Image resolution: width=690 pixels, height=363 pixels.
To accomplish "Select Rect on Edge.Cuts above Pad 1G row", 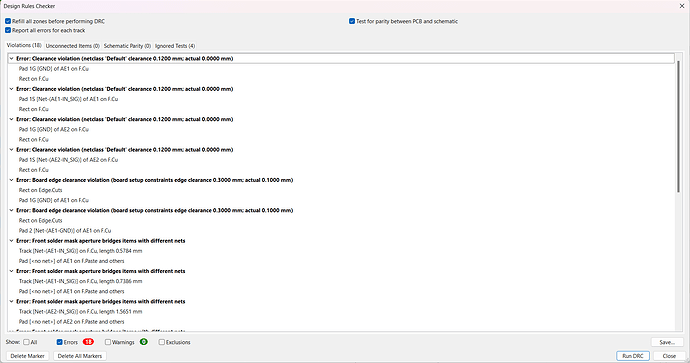I will (x=40, y=190).
